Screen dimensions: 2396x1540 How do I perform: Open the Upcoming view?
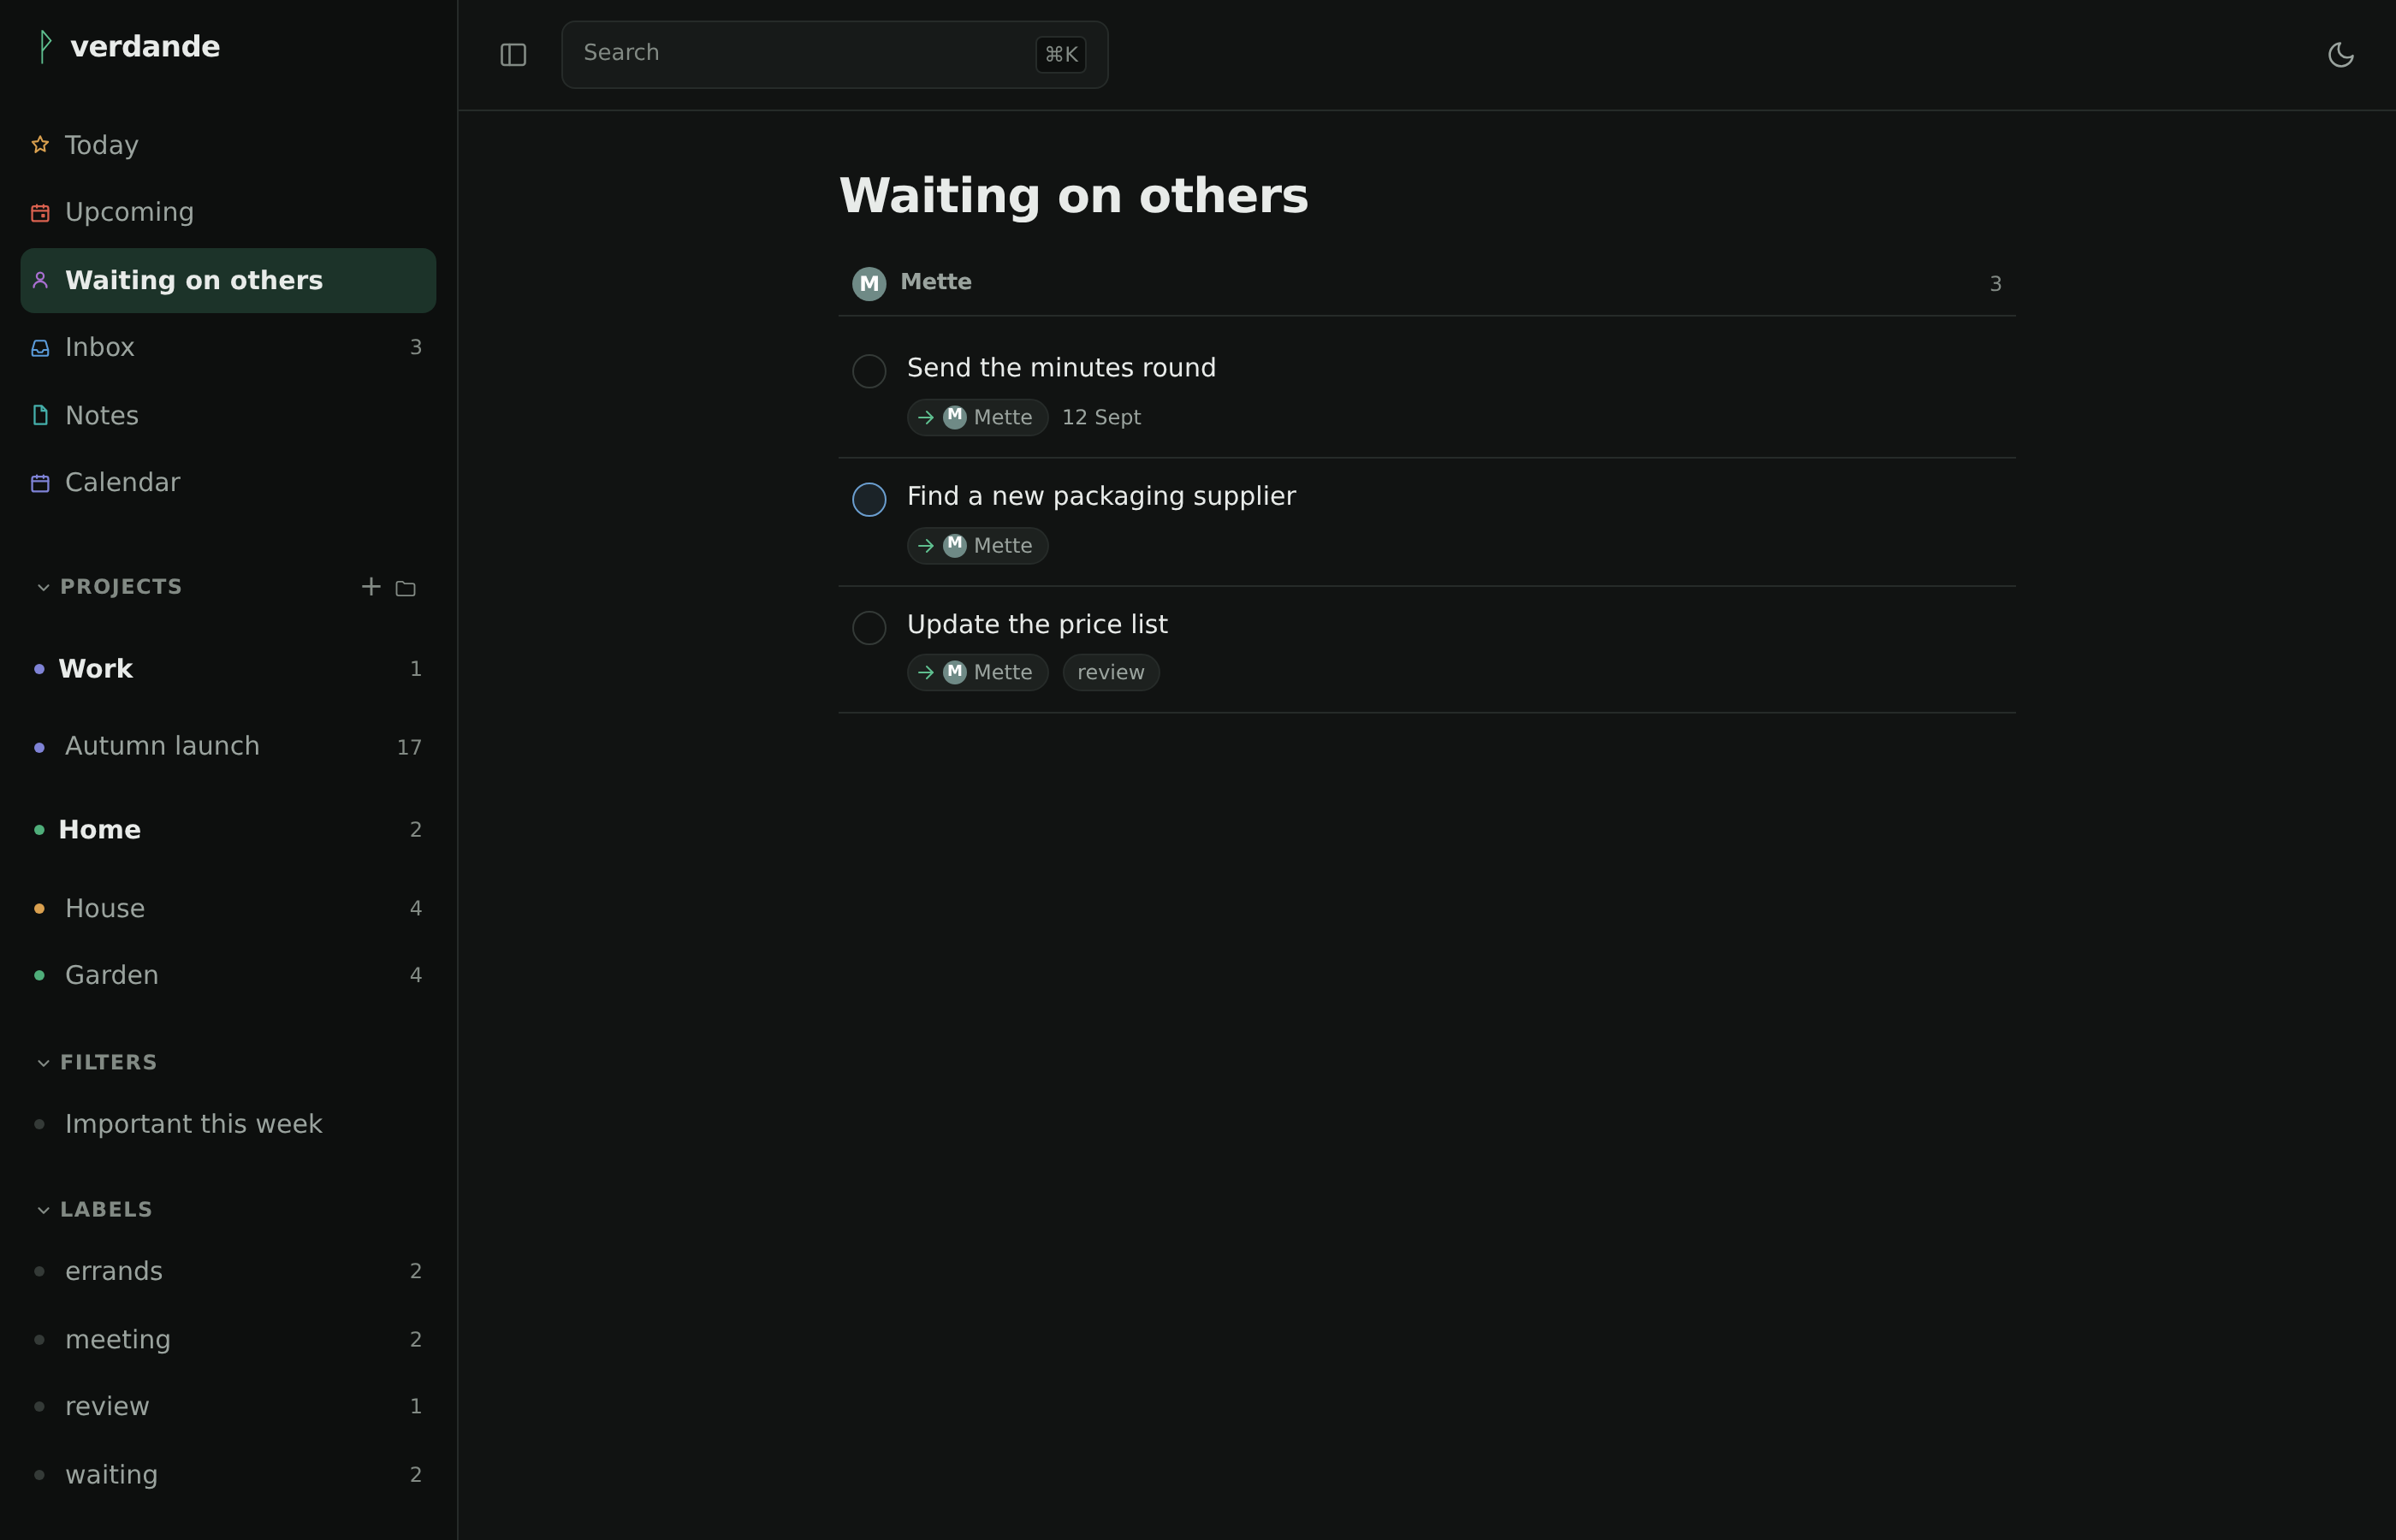(x=228, y=213)
